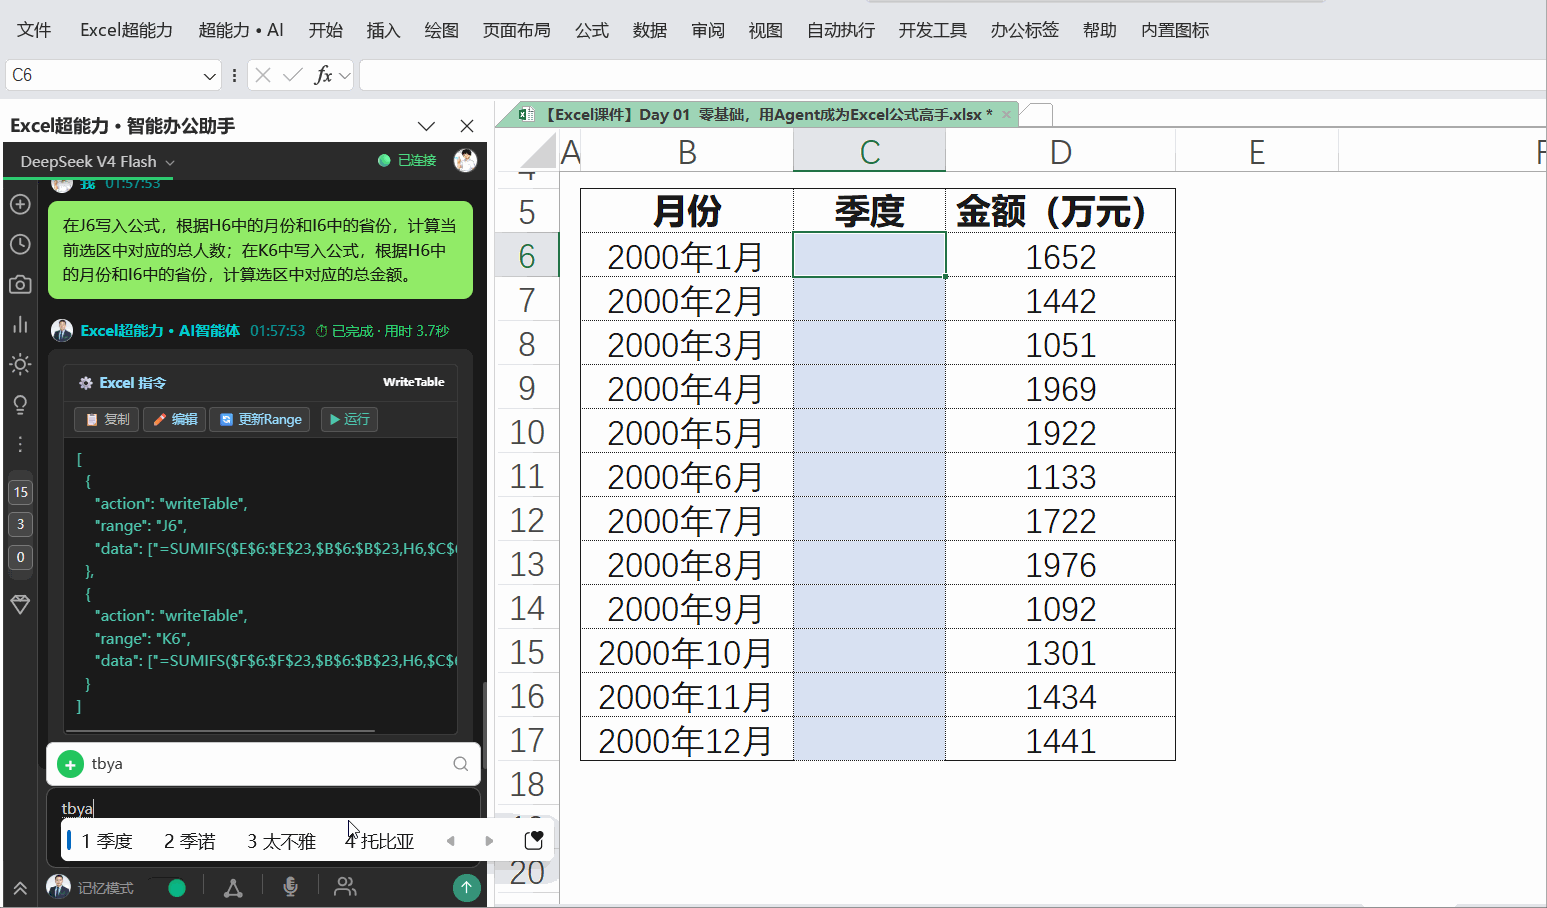Screen dimensions: 1547x908
Task: Click the sun theme icon in sidebar
Action: click(20, 364)
